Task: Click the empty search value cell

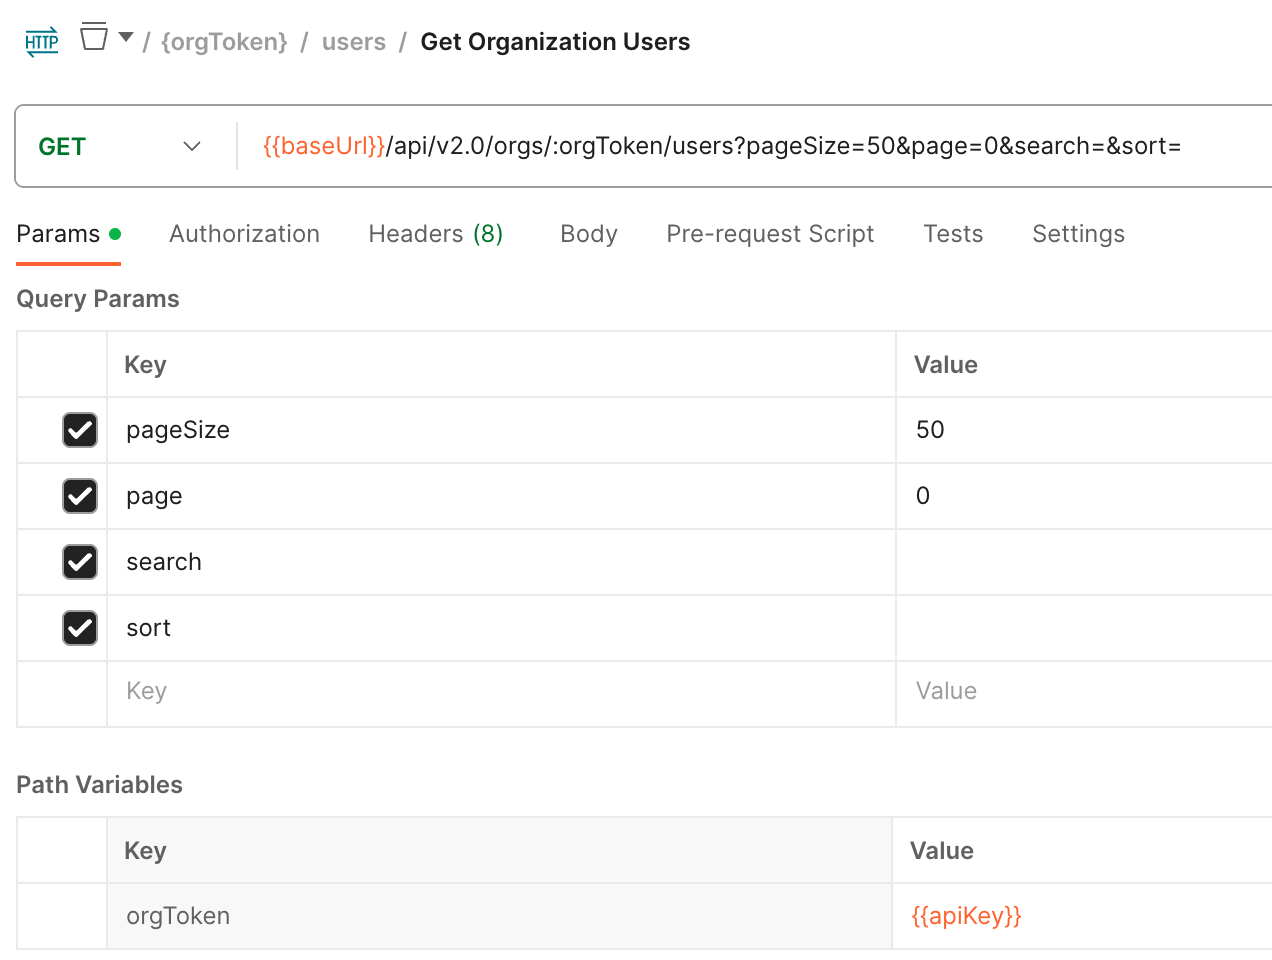Action: 1080,562
